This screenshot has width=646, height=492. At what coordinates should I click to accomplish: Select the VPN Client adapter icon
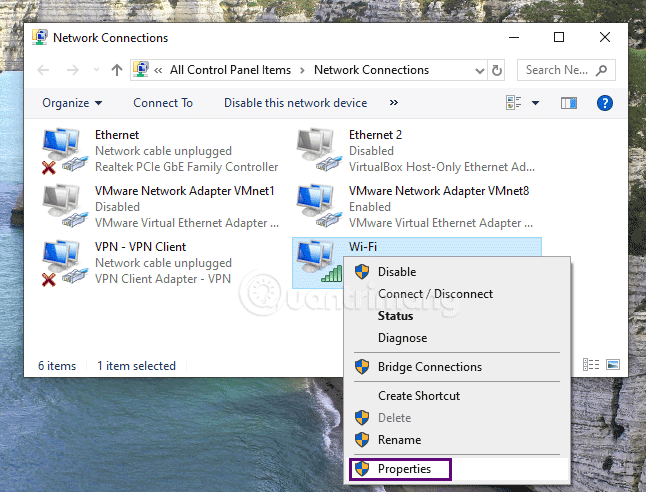pyautogui.click(x=65, y=263)
